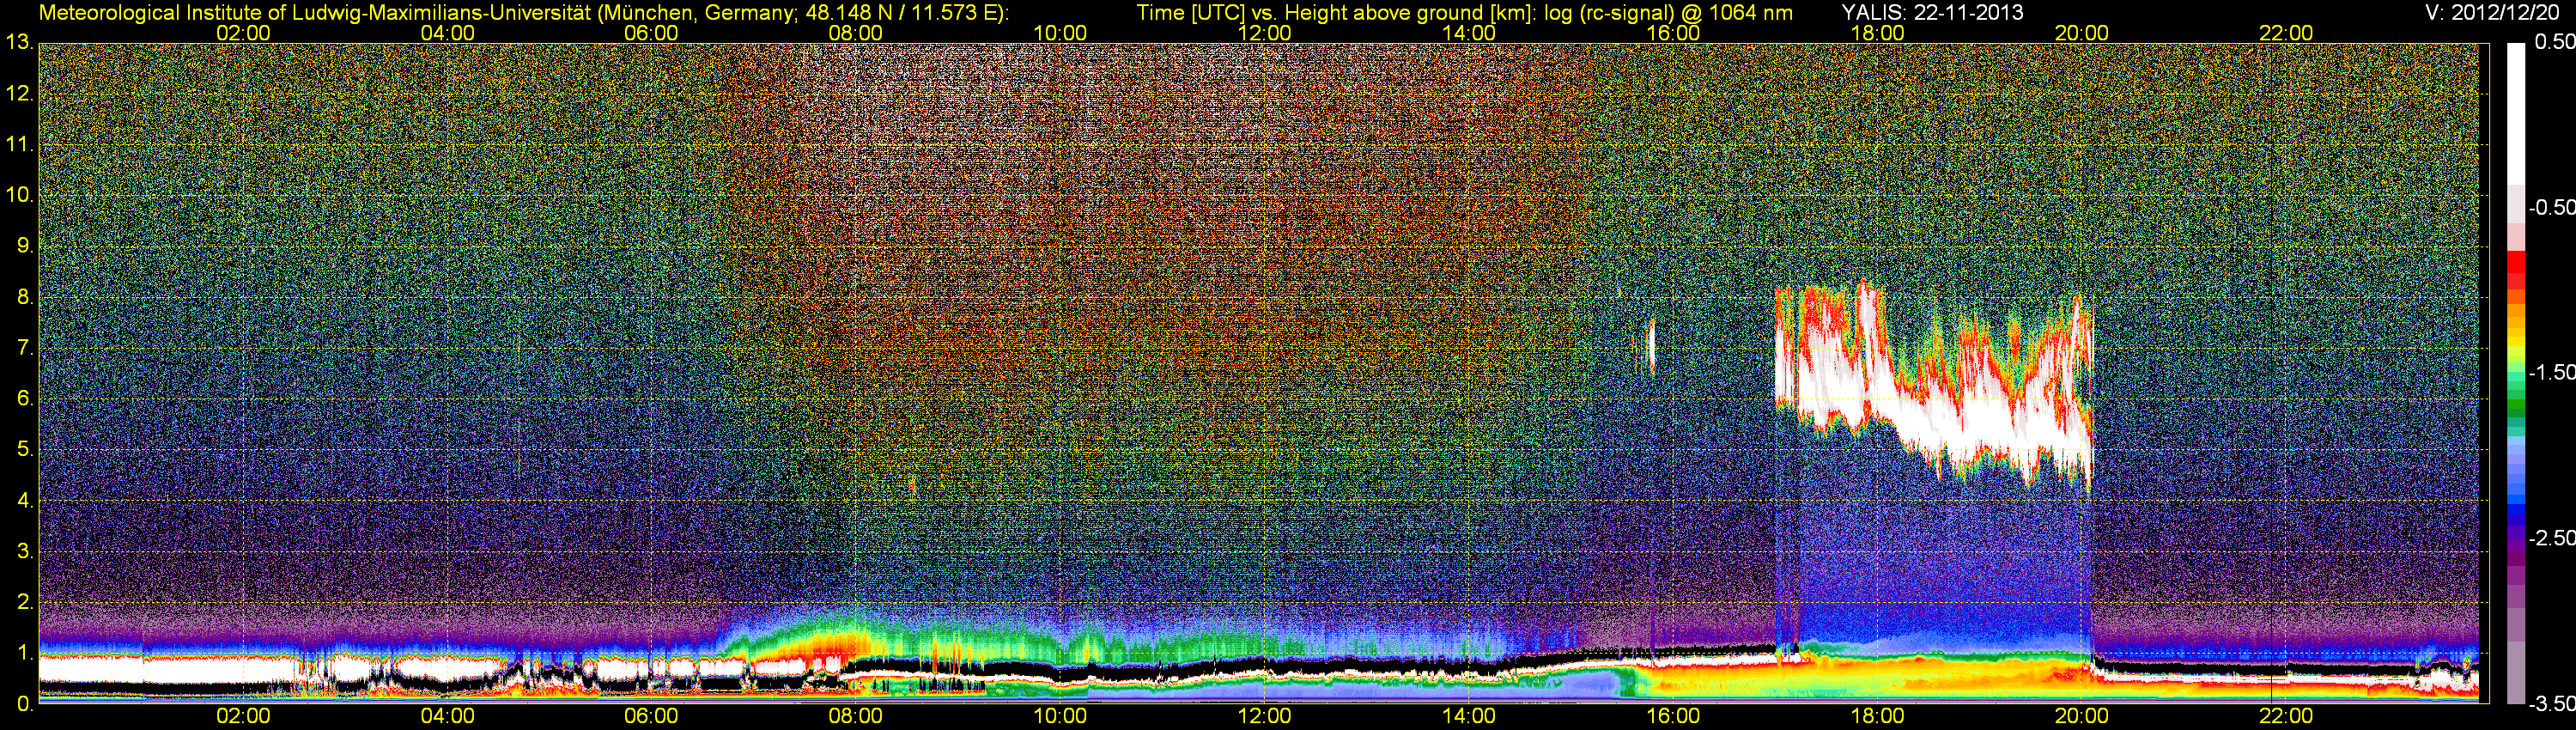Viewport: 2576px width, 730px height.
Task: Click the 0.50 colorbar value label
Action: (x=2551, y=42)
